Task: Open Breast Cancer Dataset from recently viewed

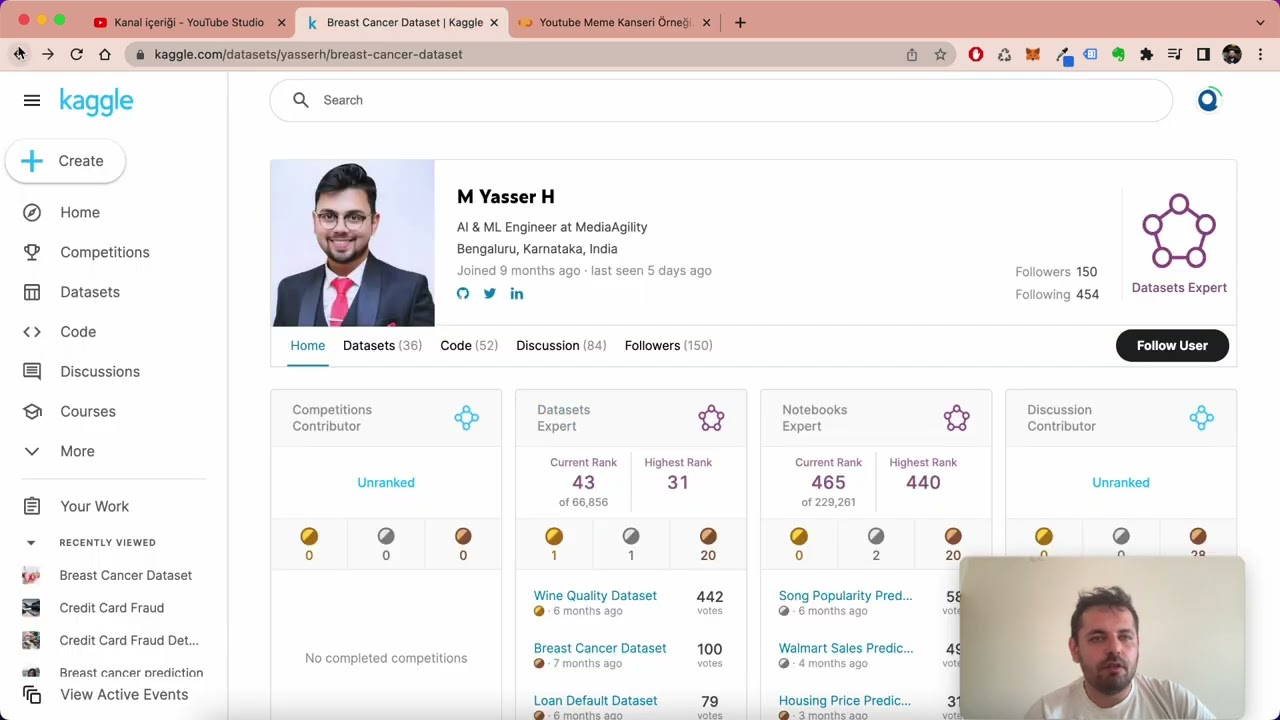Action: click(126, 575)
